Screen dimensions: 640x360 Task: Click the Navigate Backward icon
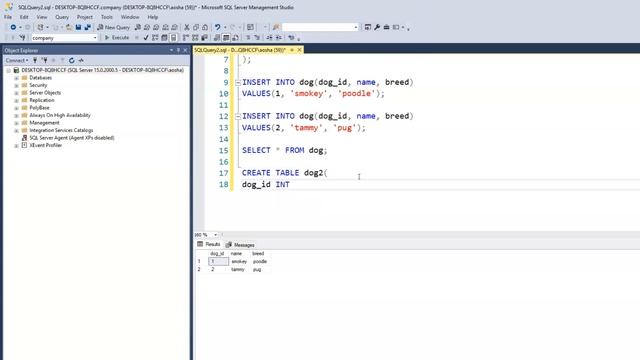(13, 27)
